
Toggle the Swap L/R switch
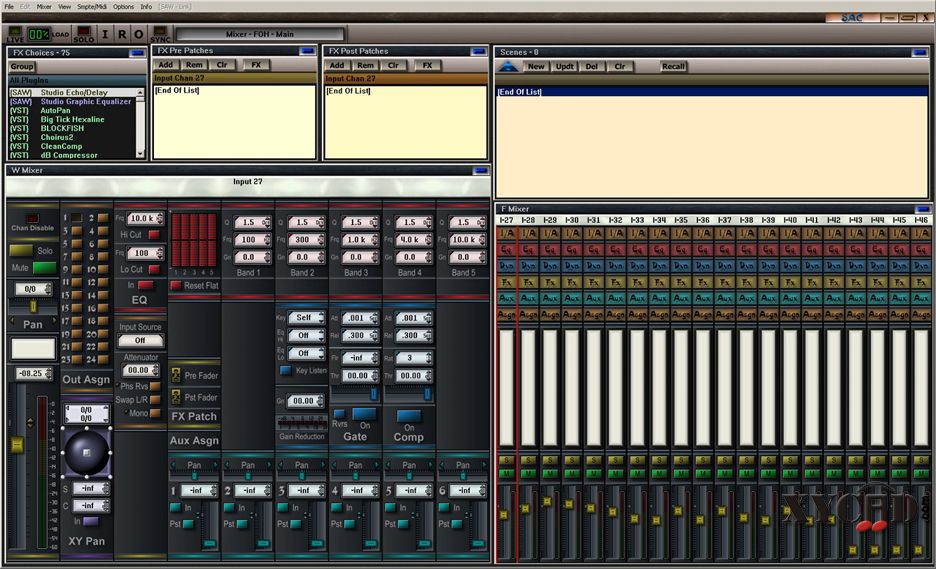(155, 399)
